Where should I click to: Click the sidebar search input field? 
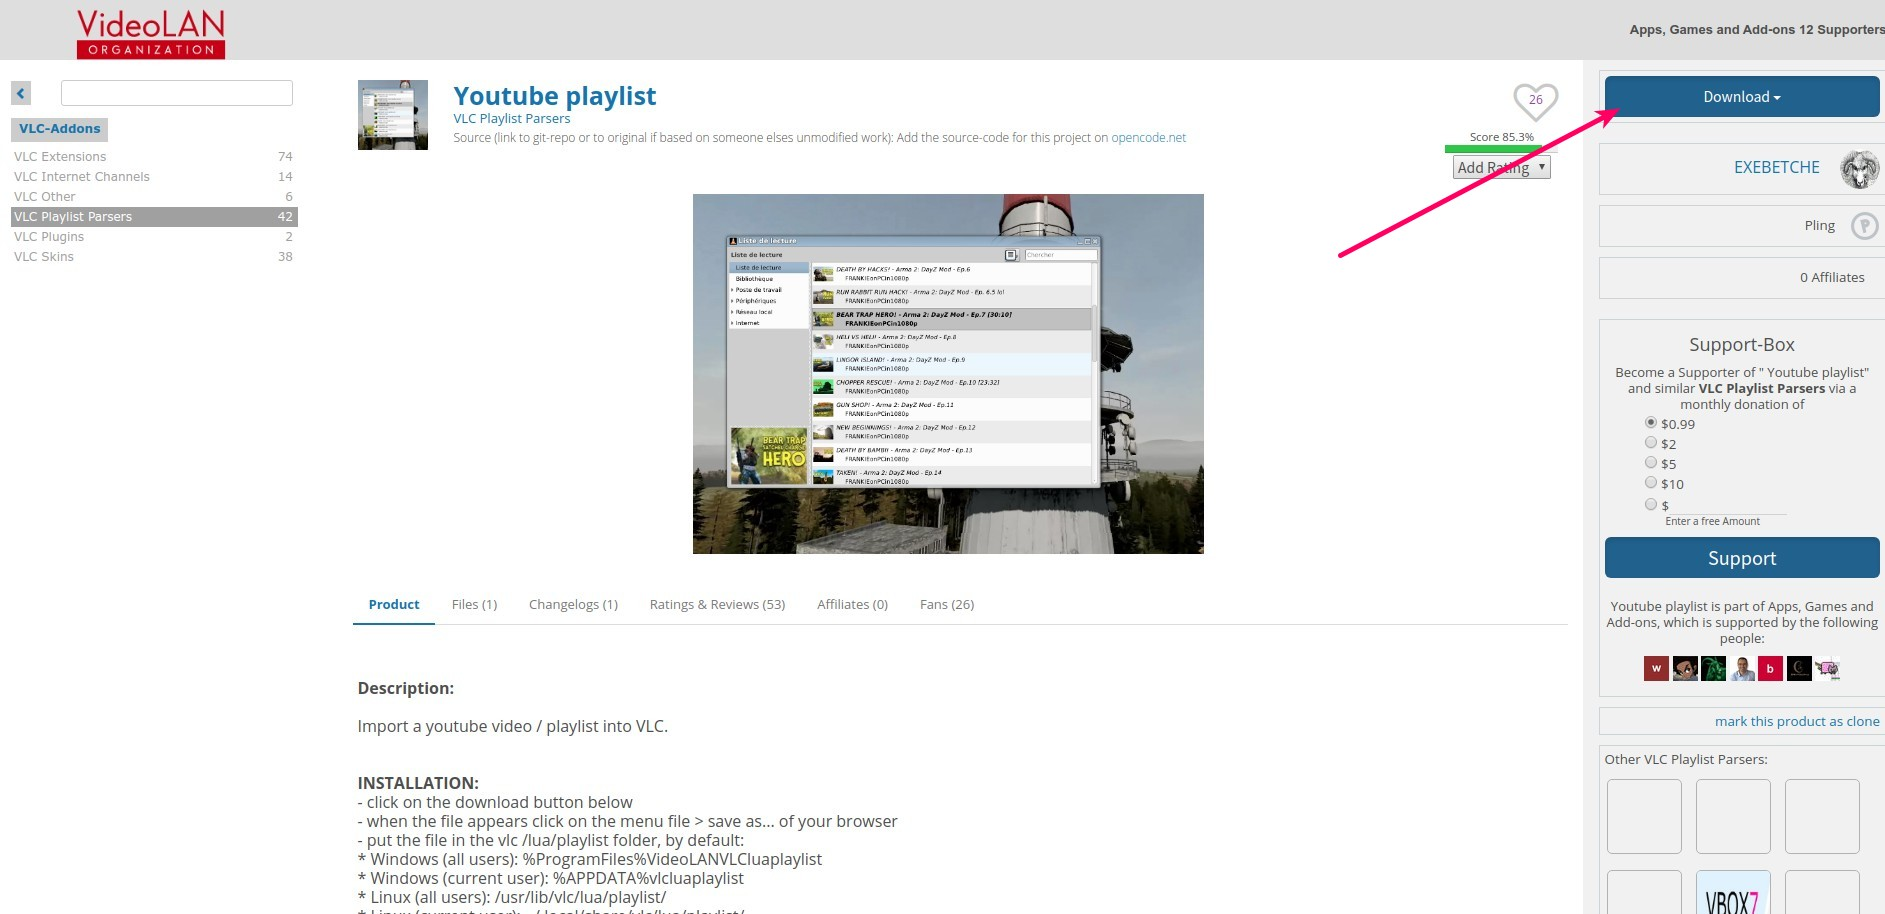click(177, 93)
